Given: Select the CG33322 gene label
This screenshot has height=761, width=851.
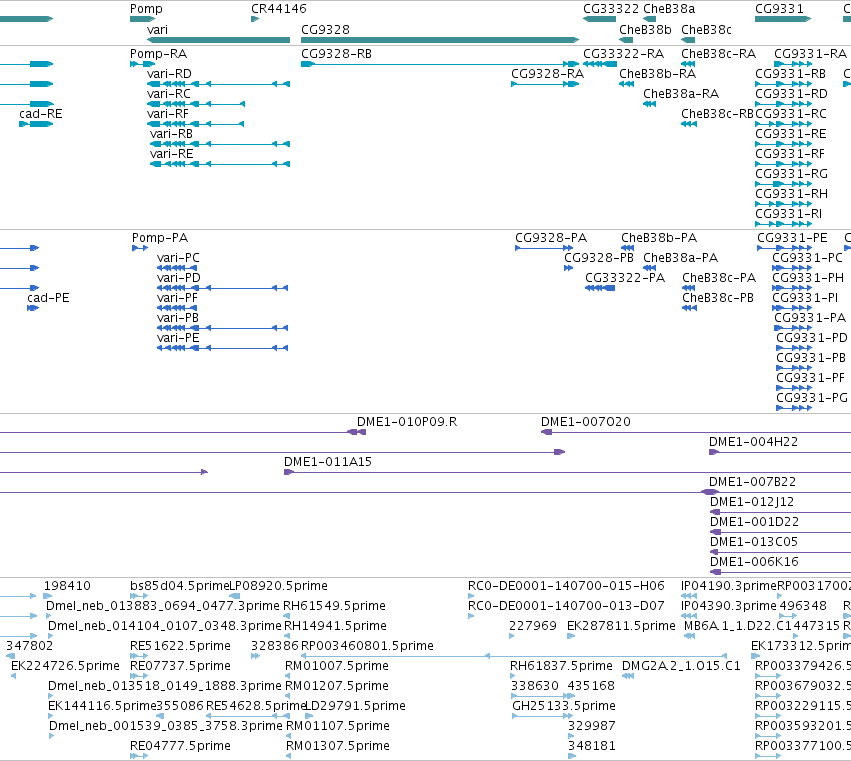Looking at the screenshot, I should coord(611,9).
